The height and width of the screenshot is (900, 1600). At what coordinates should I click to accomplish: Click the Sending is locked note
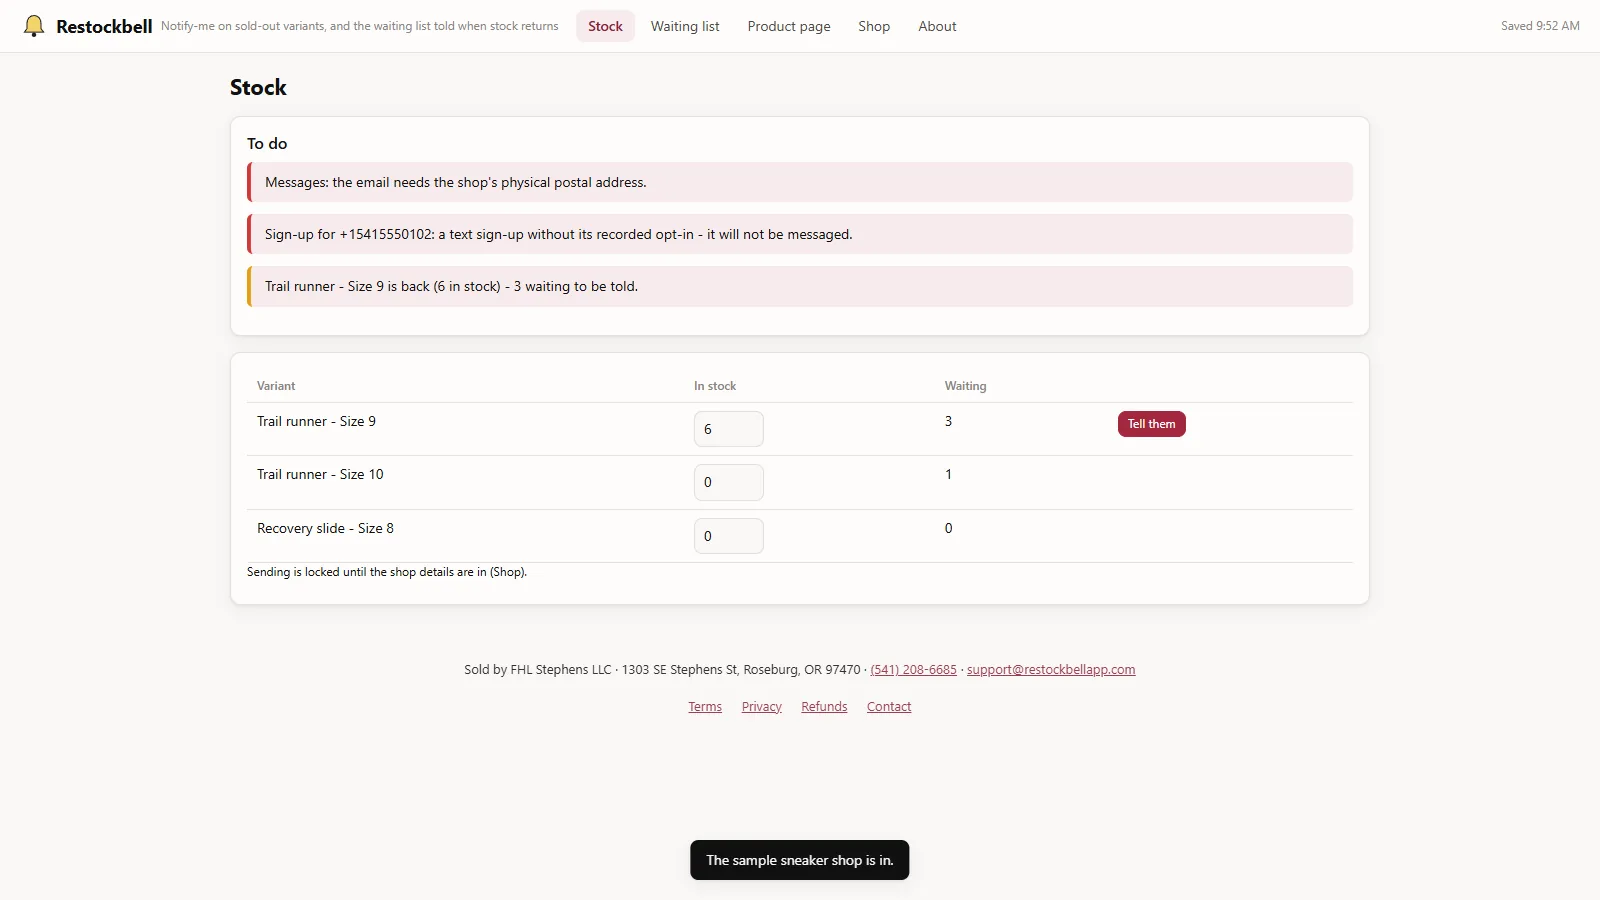(x=387, y=572)
